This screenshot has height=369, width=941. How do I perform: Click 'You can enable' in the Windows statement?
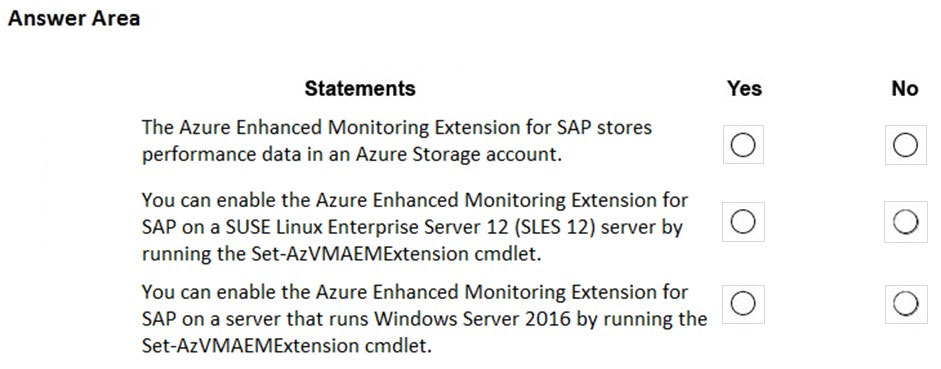(x=205, y=292)
